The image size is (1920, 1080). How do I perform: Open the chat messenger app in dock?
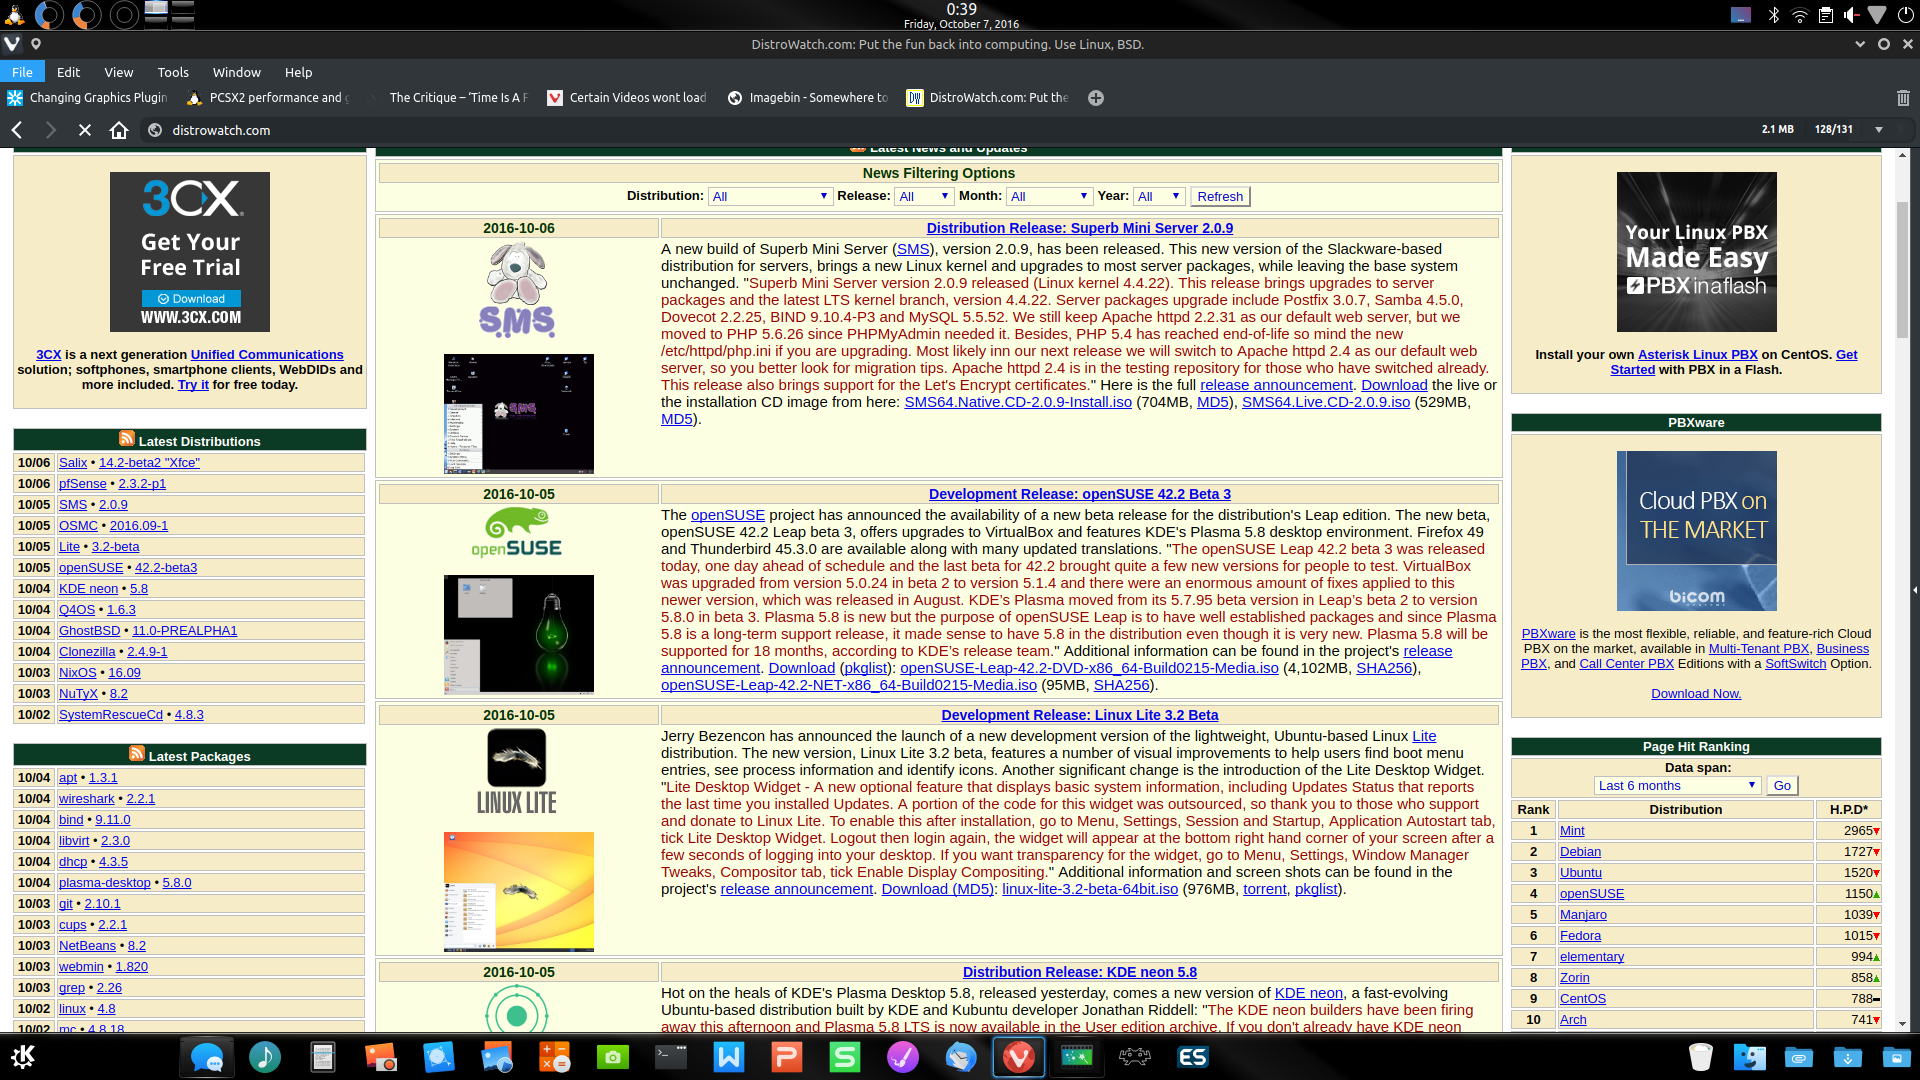click(x=207, y=1057)
